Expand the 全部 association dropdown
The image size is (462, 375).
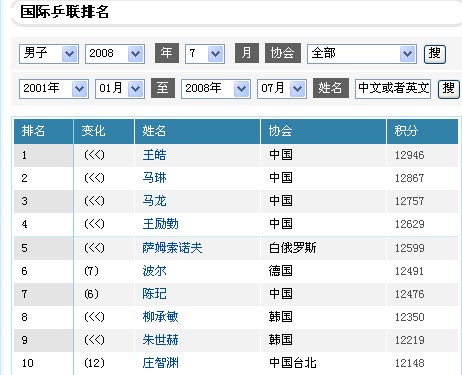pos(362,54)
